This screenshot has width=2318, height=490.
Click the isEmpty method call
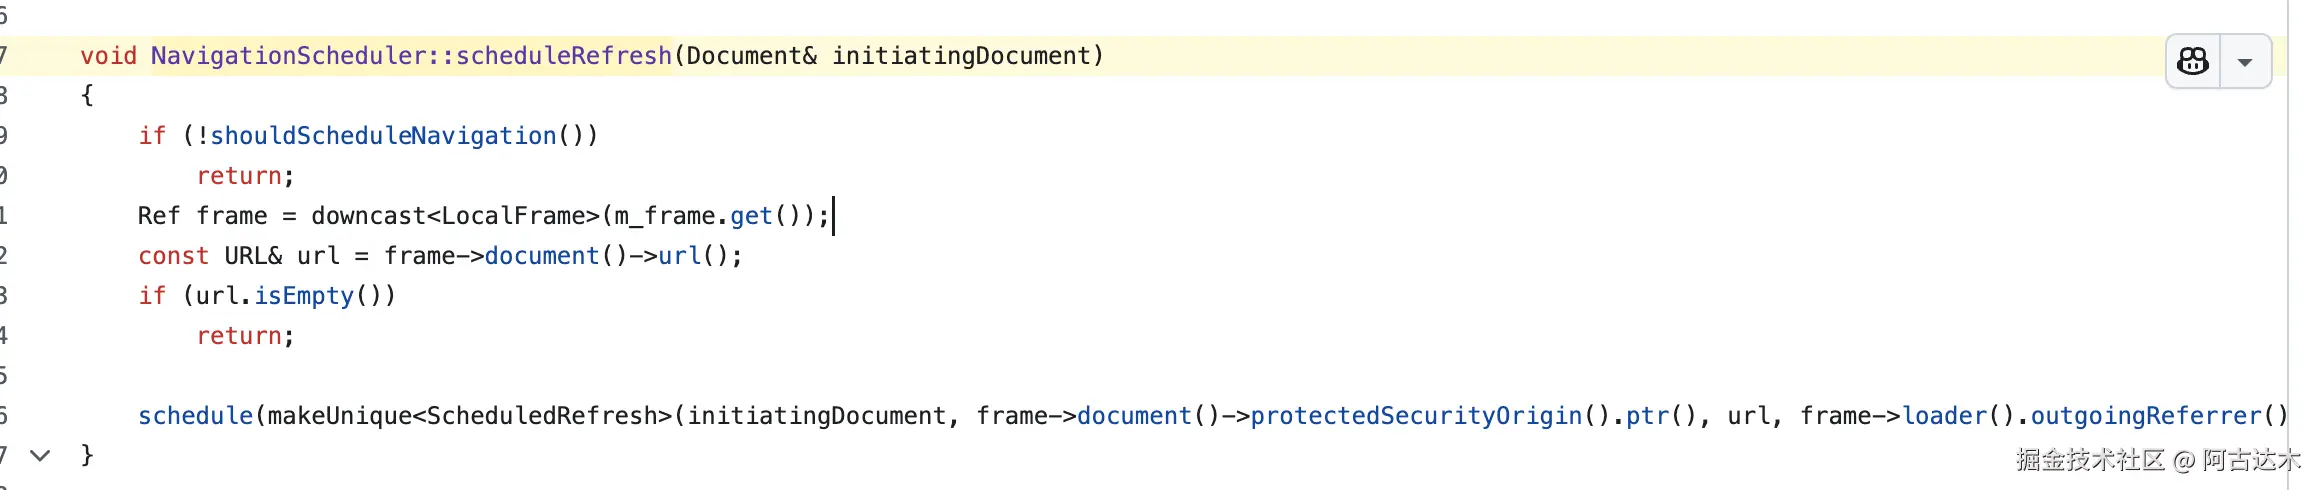pyautogui.click(x=304, y=296)
